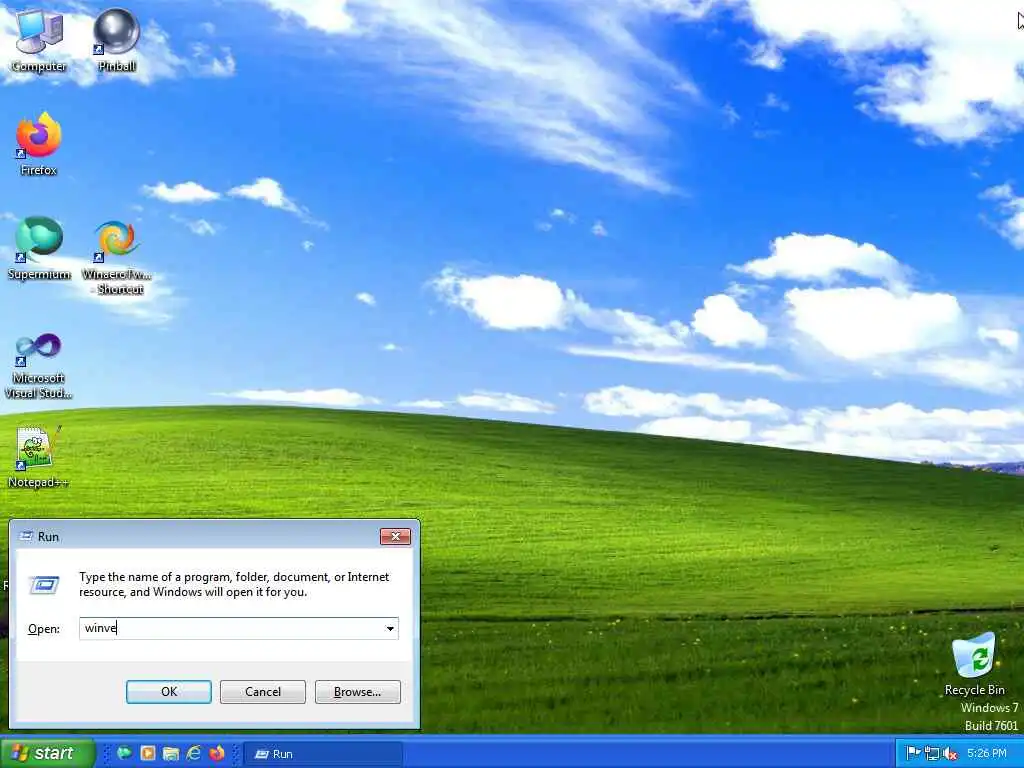
Task: Click the 5:26 PM clock
Action: [x=986, y=753]
